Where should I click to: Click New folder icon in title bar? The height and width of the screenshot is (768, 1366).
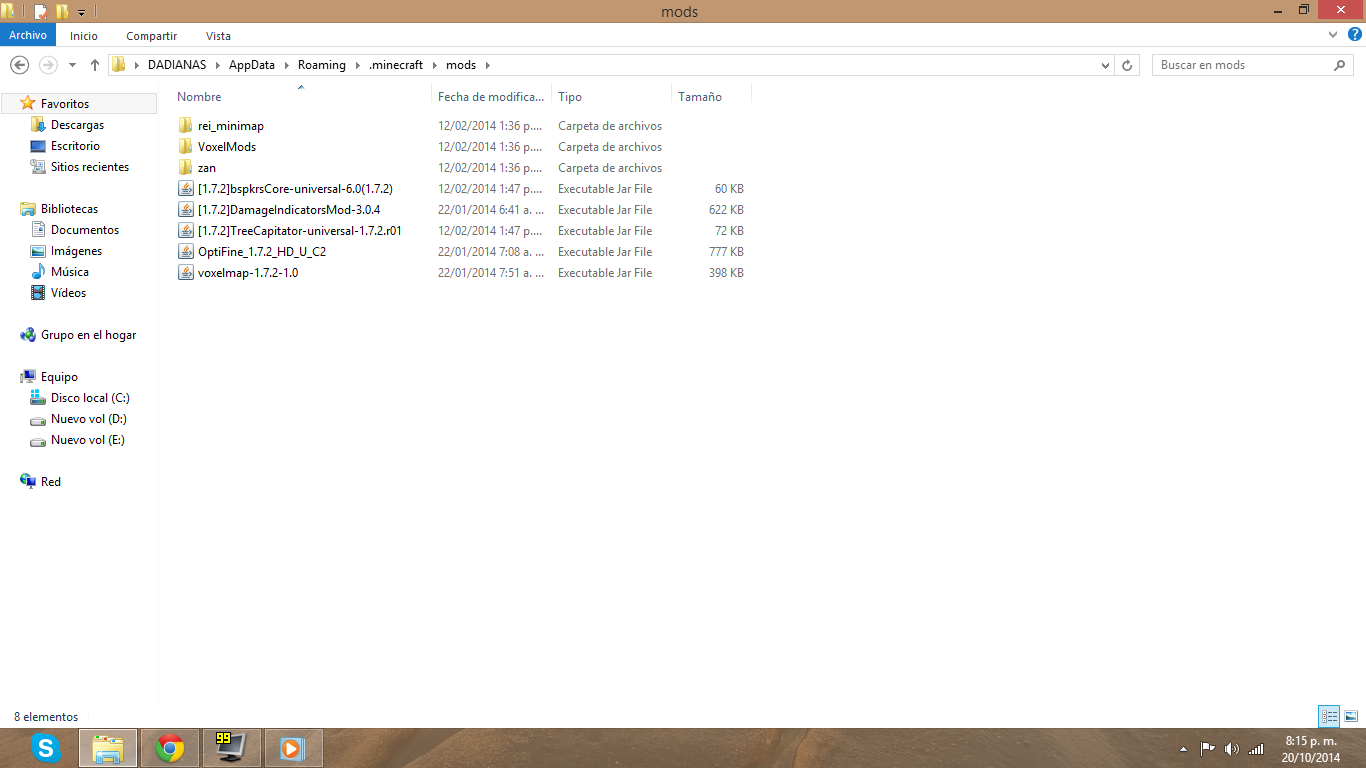pos(62,12)
